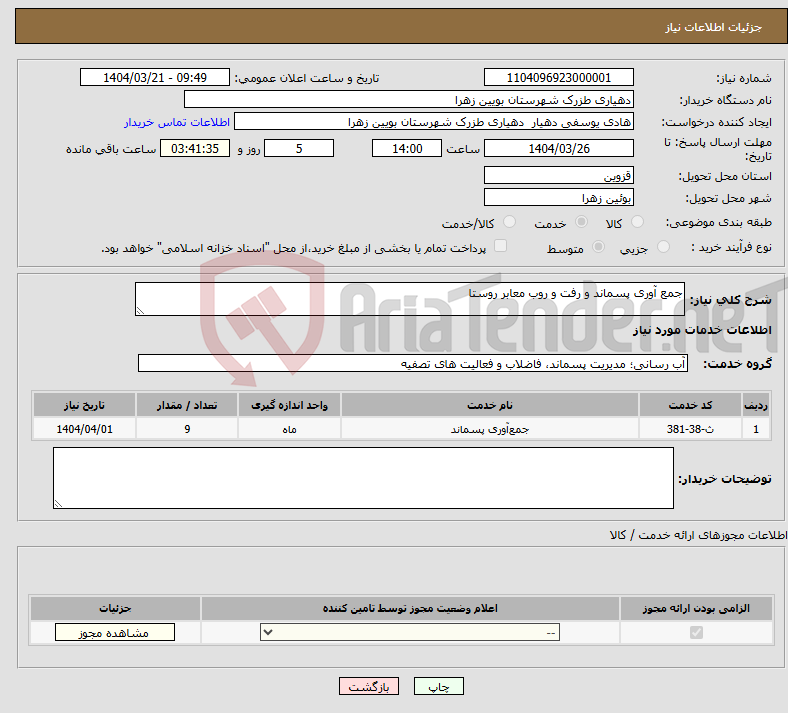Click the نام خدمت column header

point(490,405)
